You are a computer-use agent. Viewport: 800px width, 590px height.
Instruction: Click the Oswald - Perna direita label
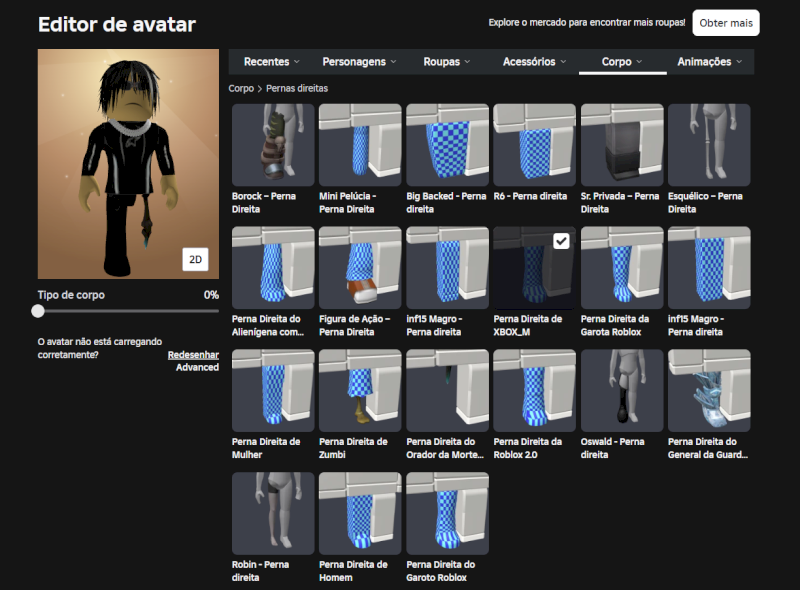(x=612, y=448)
